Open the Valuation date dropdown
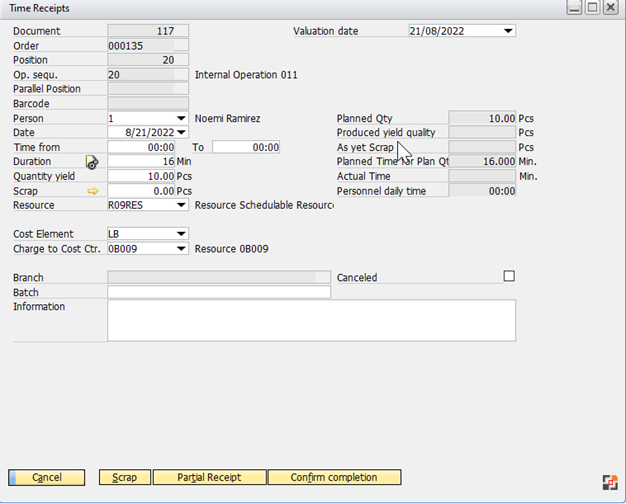Viewport: 626px width, 504px height. click(x=508, y=31)
